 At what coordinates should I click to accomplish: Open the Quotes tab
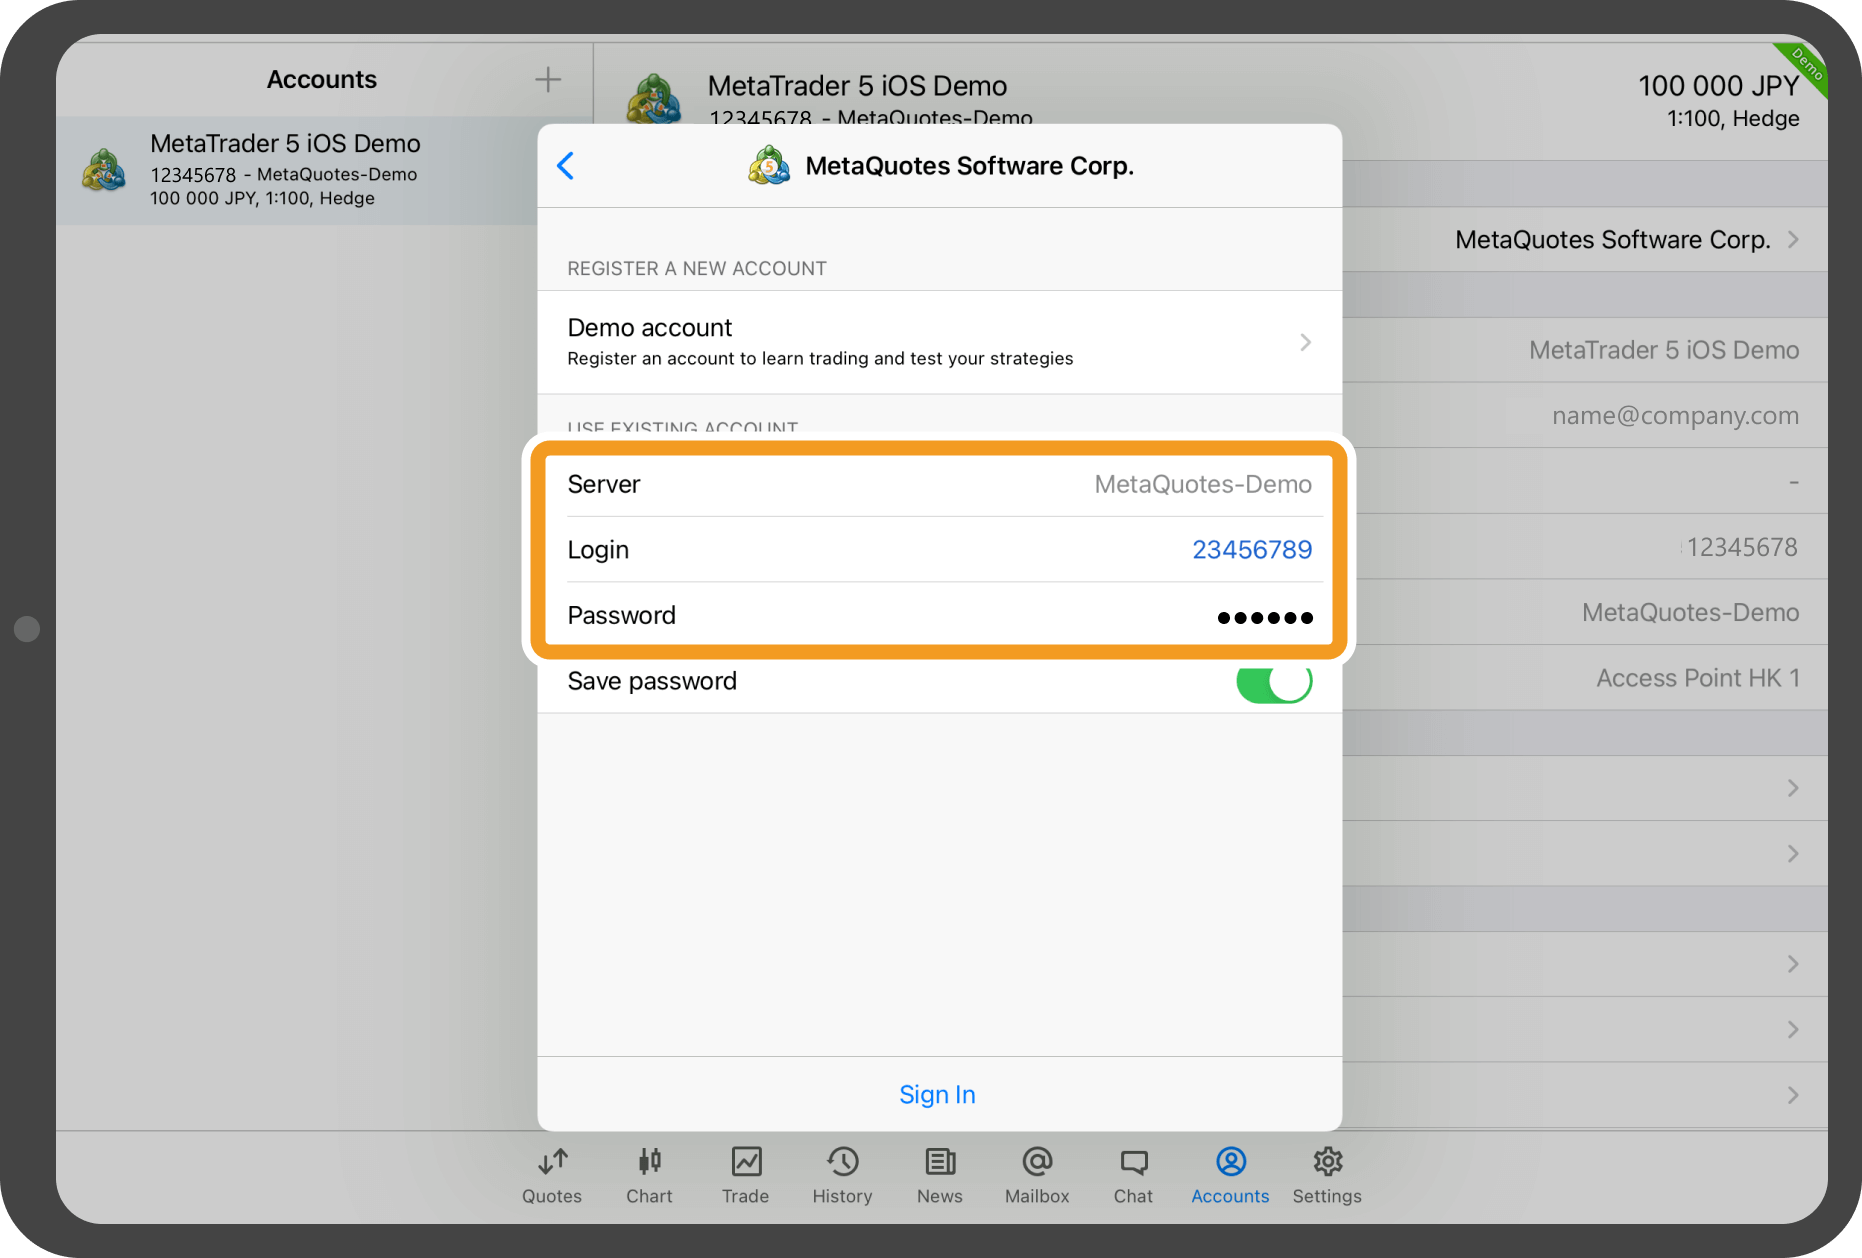(551, 1175)
